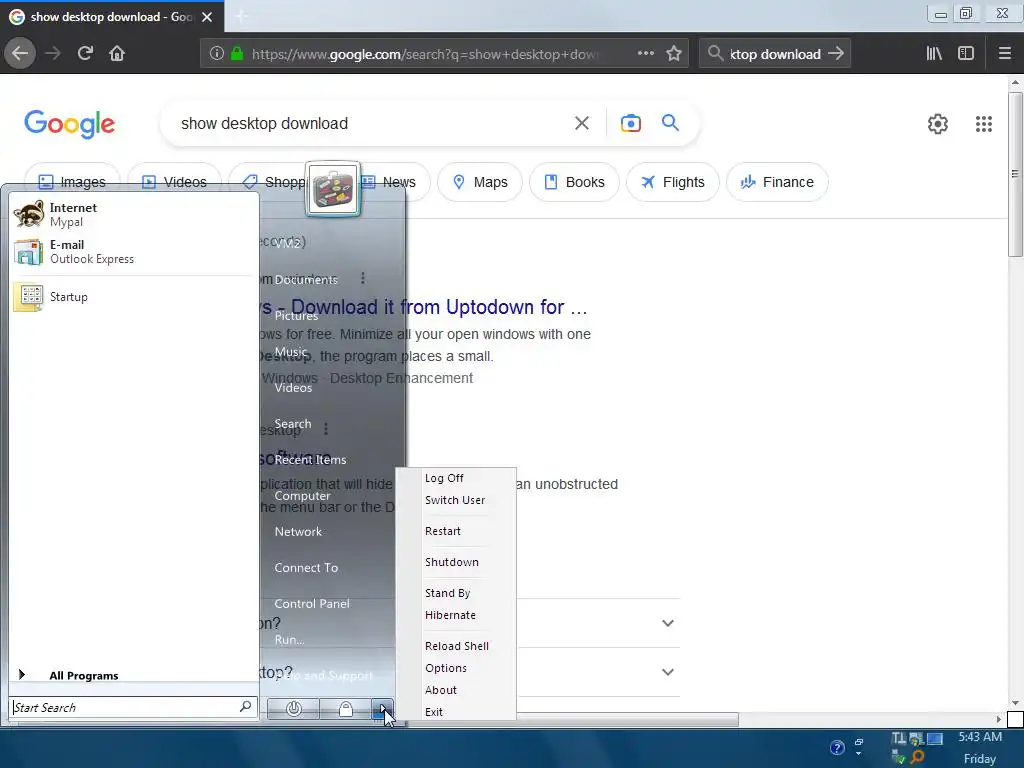Open the browser library icon
This screenshot has height=768, width=1024.
[x=934, y=54]
